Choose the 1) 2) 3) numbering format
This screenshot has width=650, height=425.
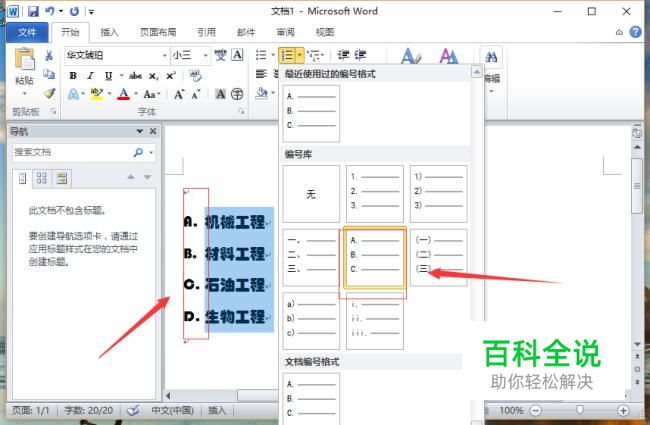tap(439, 194)
